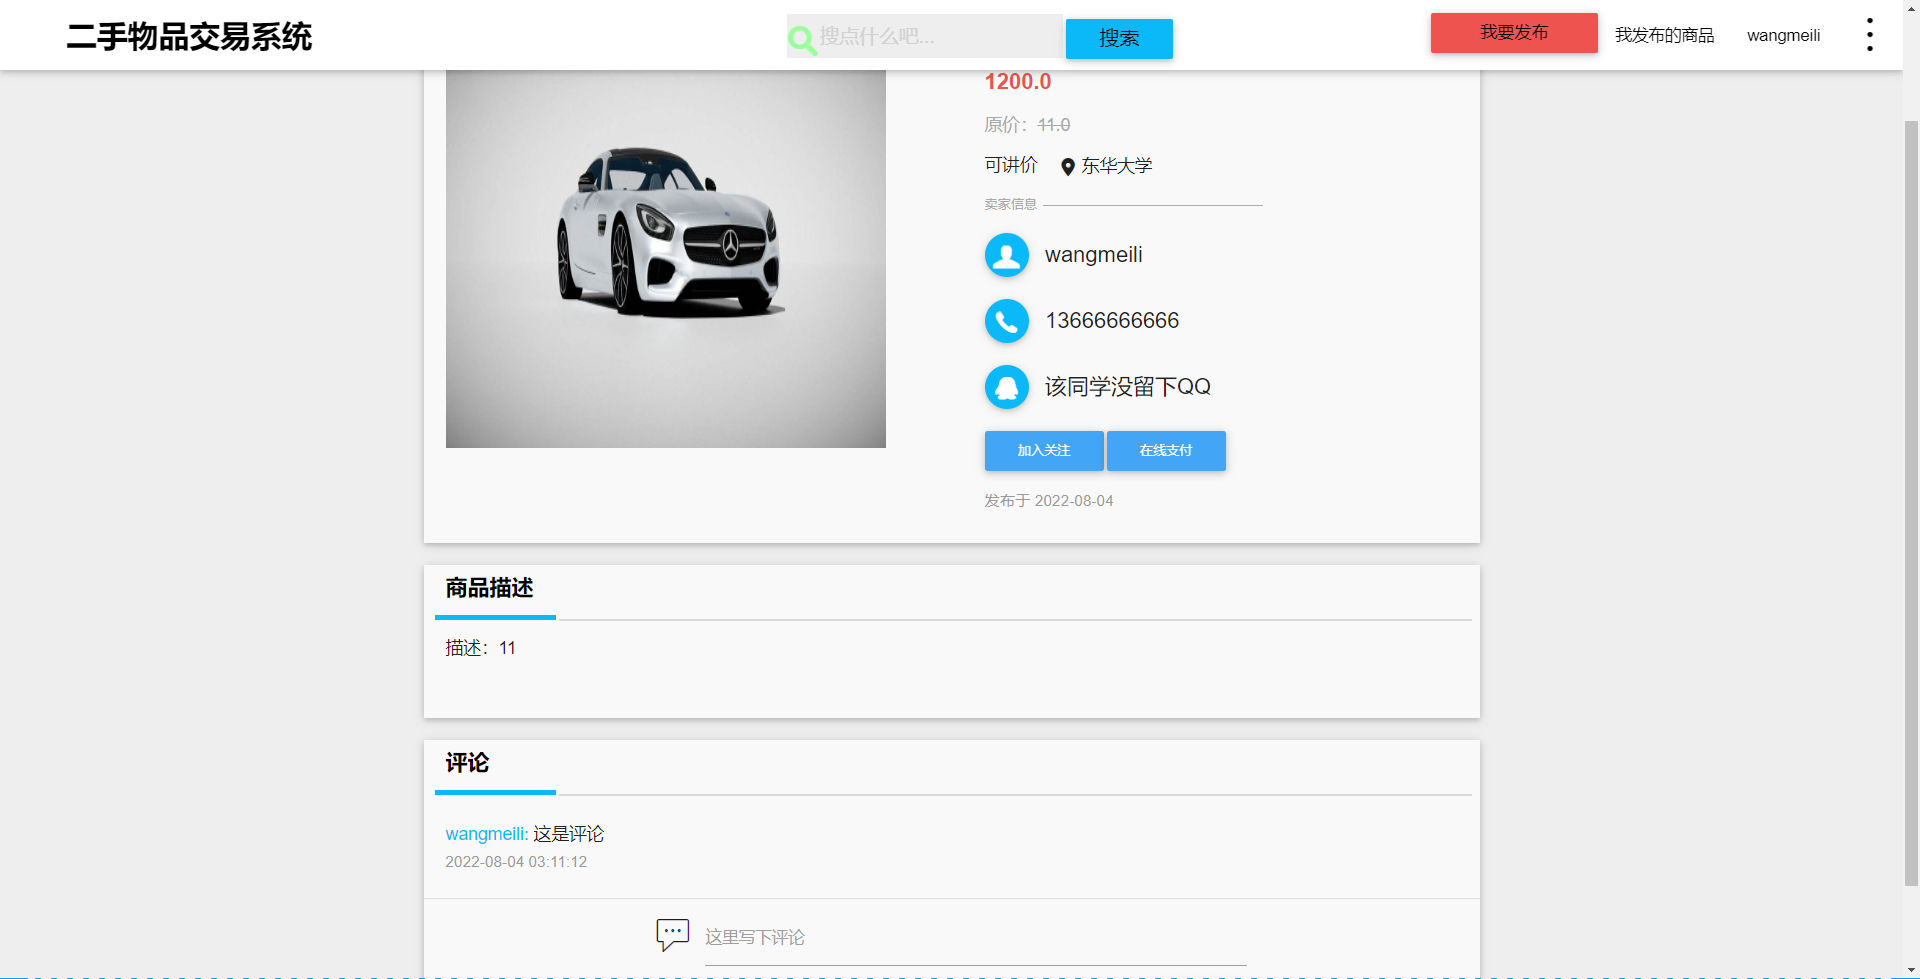
Task: Open the three-dot overflow menu
Action: click(1868, 34)
